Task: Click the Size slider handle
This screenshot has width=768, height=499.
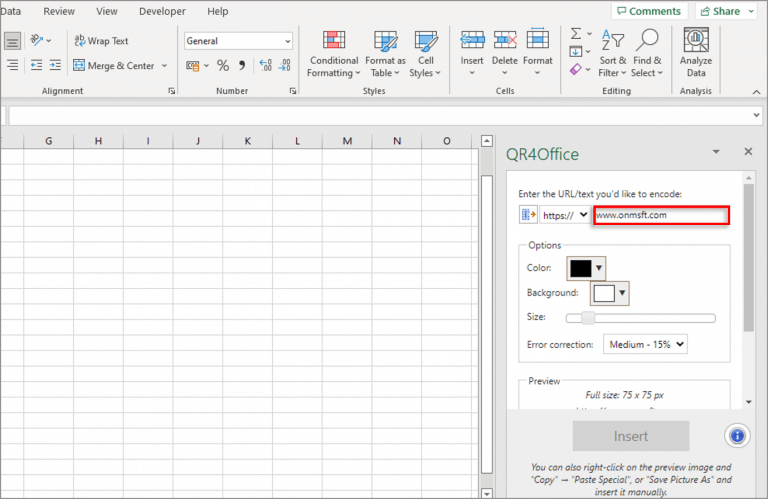Action: point(588,318)
